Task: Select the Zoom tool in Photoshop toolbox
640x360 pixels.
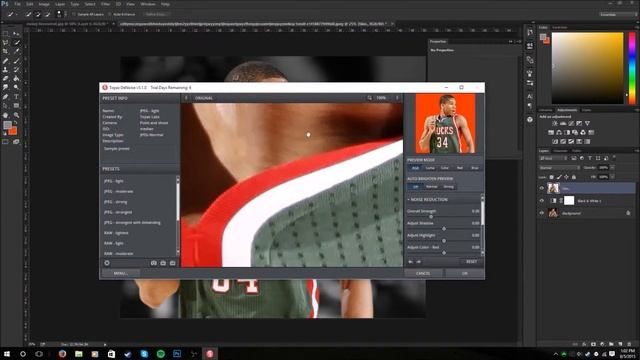Action: click(16, 116)
